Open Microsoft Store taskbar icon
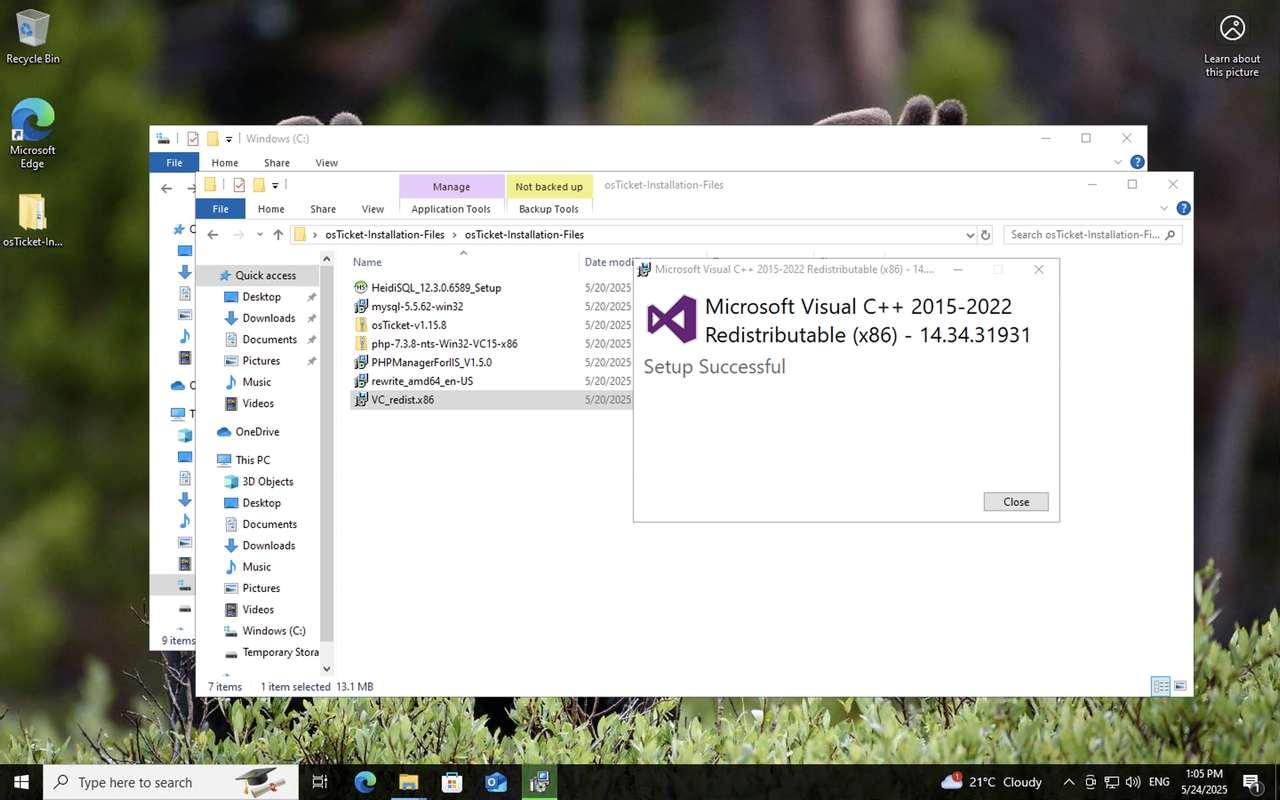 point(452,782)
